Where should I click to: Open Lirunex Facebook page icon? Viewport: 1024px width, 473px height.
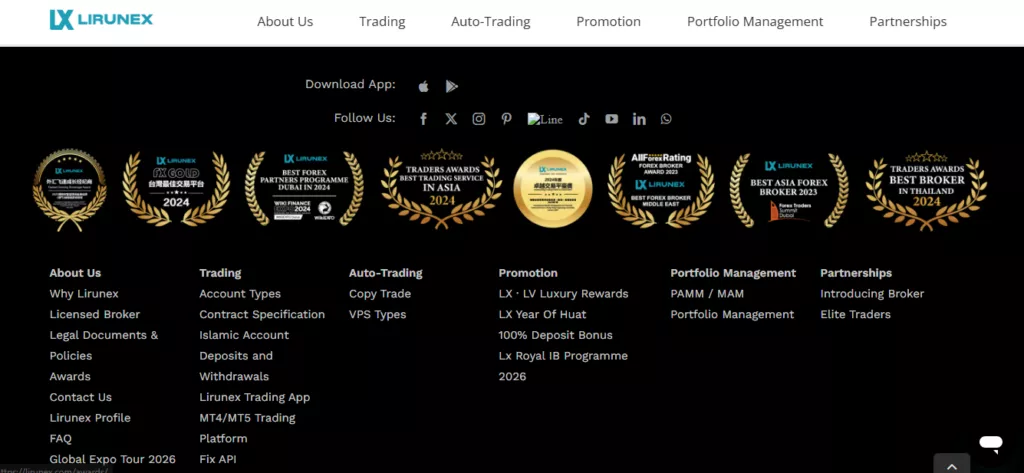click(423, 119)
